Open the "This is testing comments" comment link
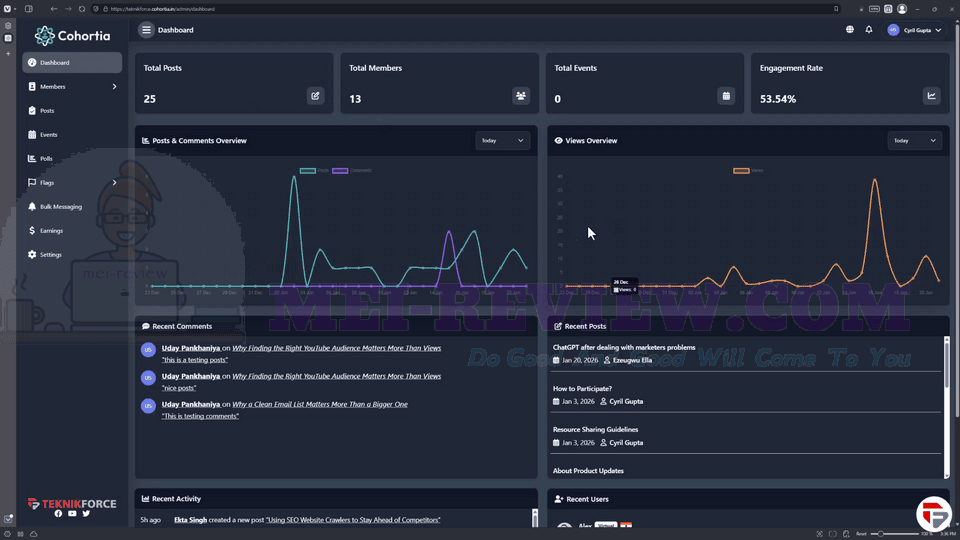The width and height of the screenshot is (960, 540). point(200,416)
